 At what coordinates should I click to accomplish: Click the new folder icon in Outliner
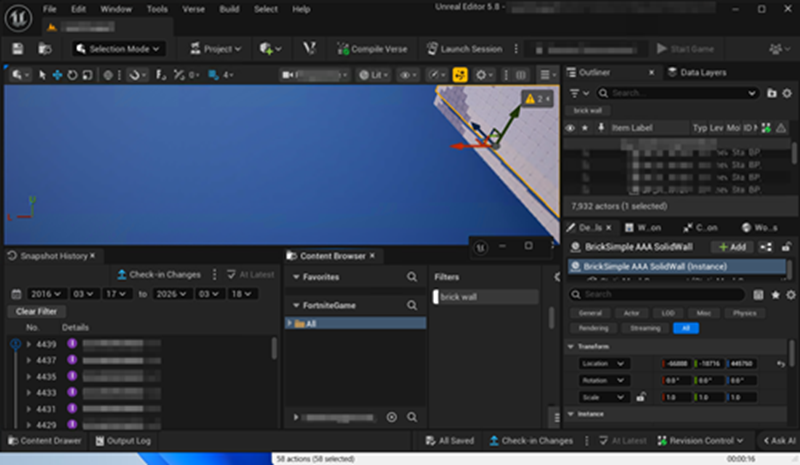click(771, 93)
